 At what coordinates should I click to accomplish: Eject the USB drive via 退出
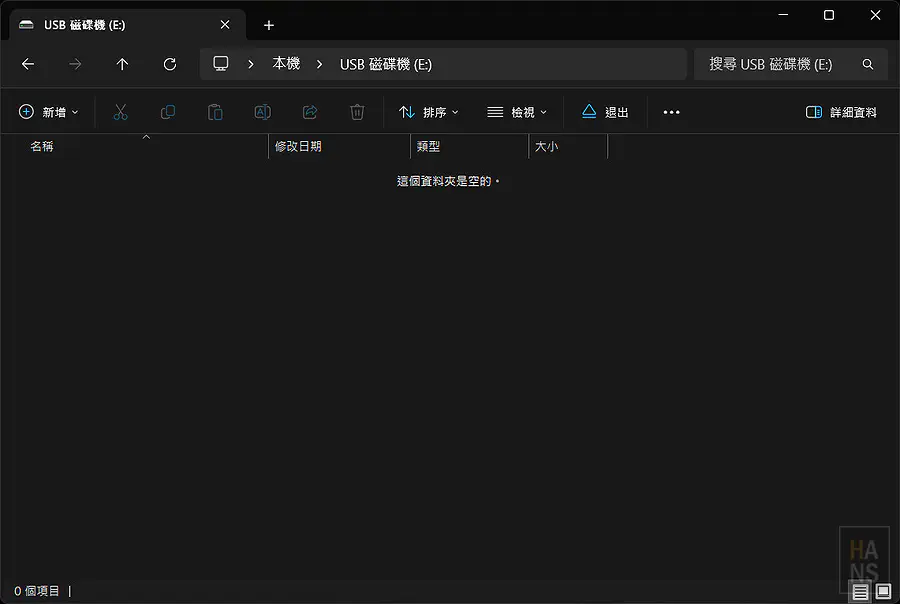coord(604,112)
